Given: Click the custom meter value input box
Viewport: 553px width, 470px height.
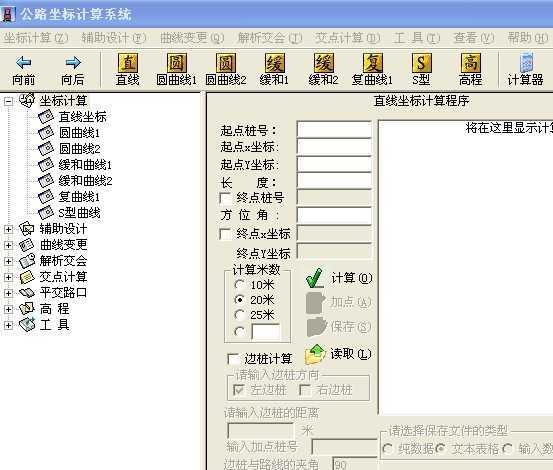Looking at the screenshot, I should (266, 332).
